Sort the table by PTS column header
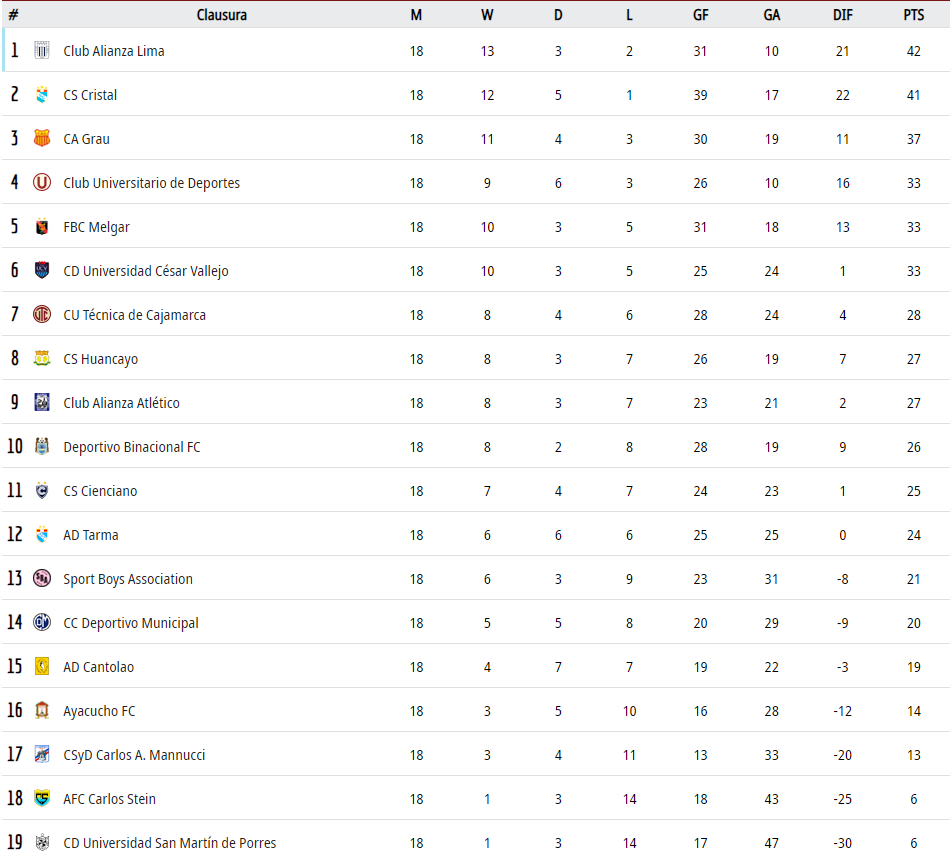Image resolution: width=950 pixels, height=857 pixels. coord(913,15)
